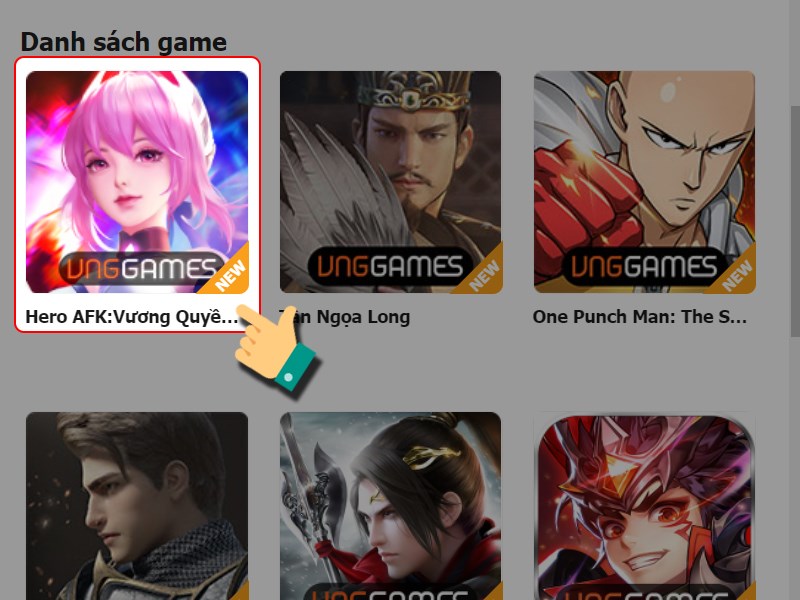
Task: Choose the game icon showing man in chainmail scarf
Action: coord(137,506)
